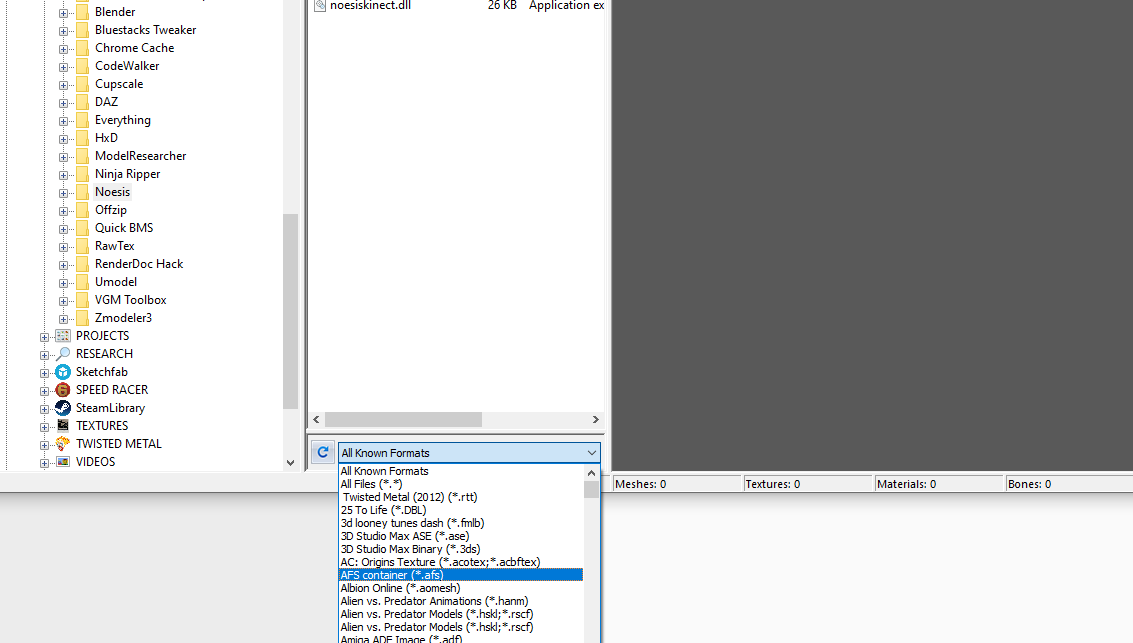Click the DAZ folder icon
Viewport: 1133px width, 643px height.
[x=82, y=103]
